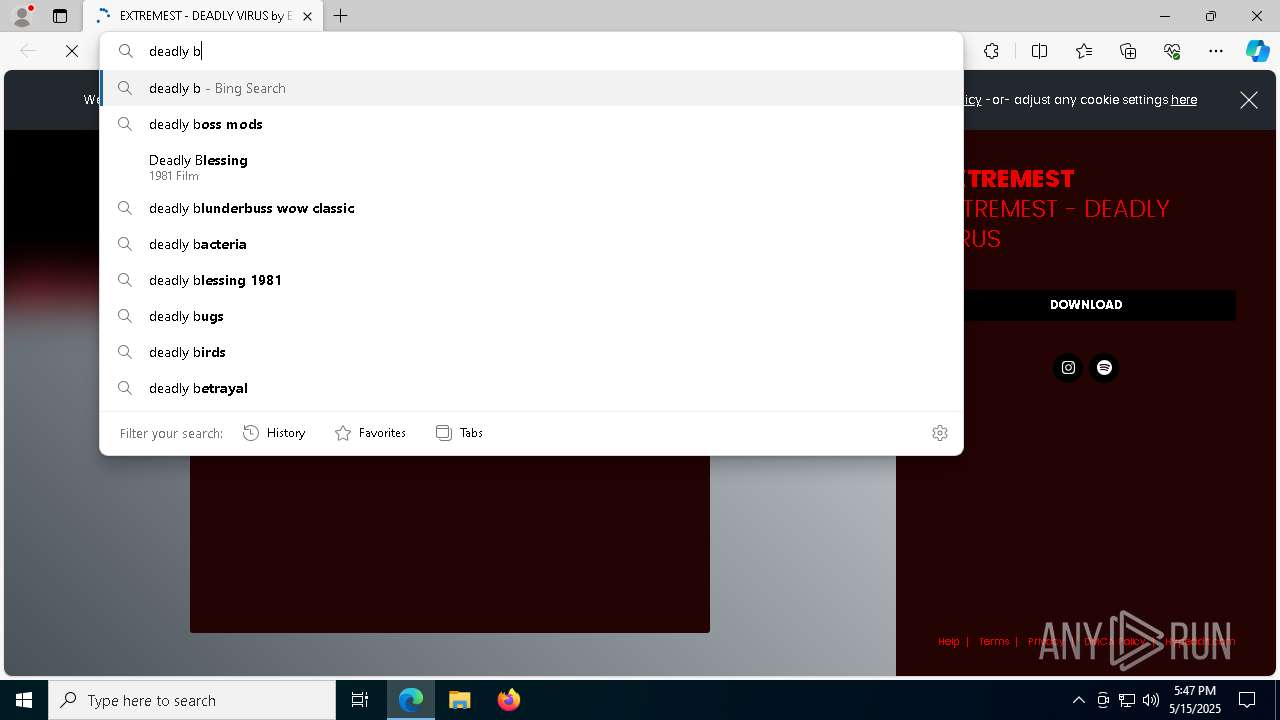Open Favorites star list icon
The width and height of the screenshot is (1280, 720).
[x=1084, y=51]
